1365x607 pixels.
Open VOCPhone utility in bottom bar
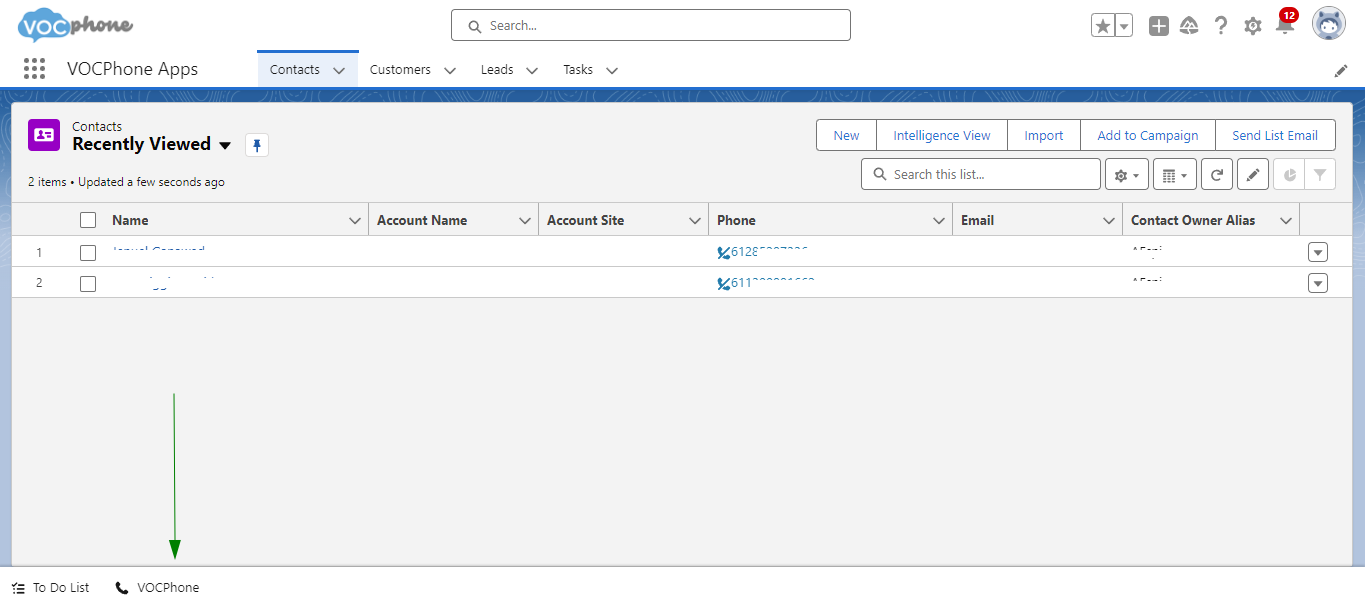tap(158, 588)
